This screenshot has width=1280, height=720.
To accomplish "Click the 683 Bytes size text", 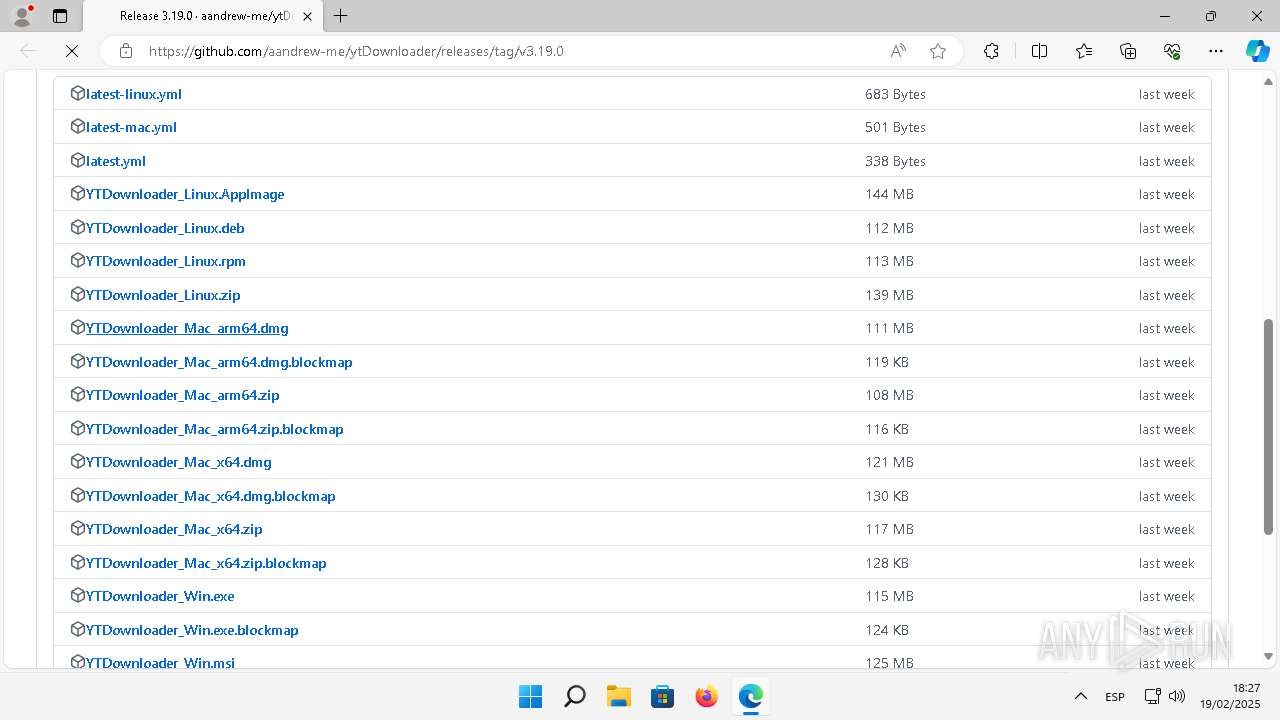I will [x=895, y=94].
